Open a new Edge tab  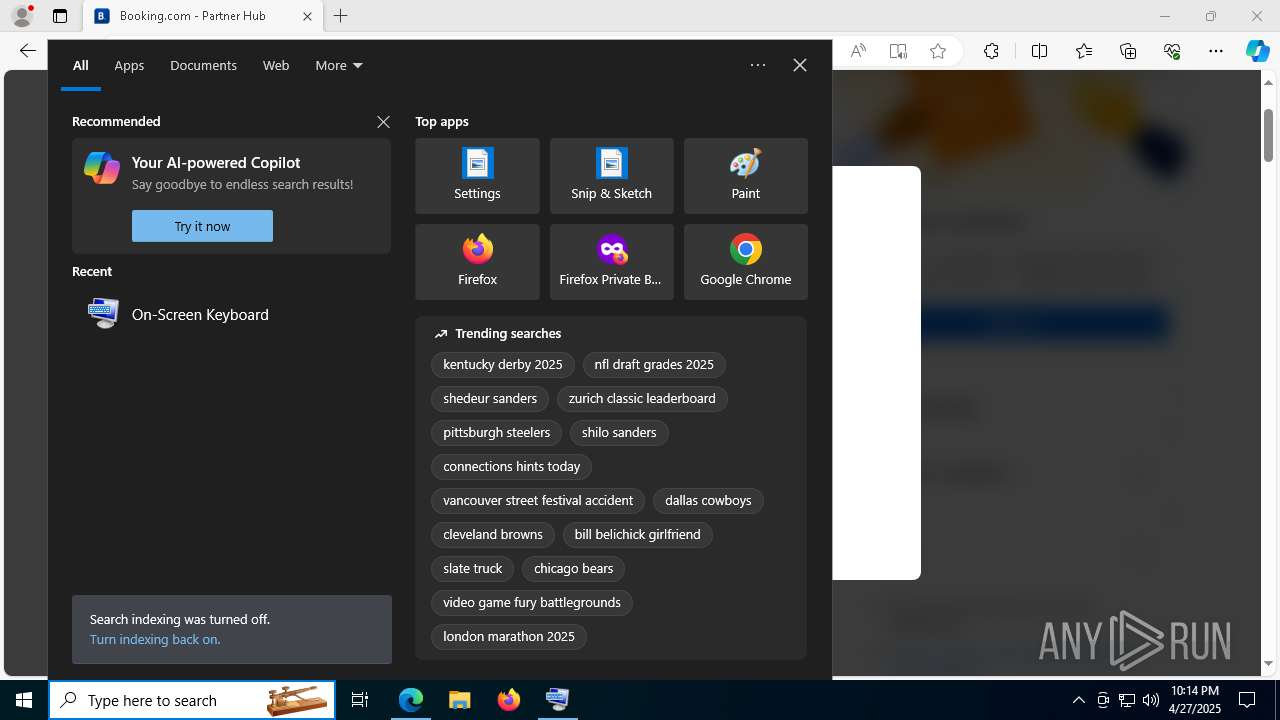(x=341, y=16)
